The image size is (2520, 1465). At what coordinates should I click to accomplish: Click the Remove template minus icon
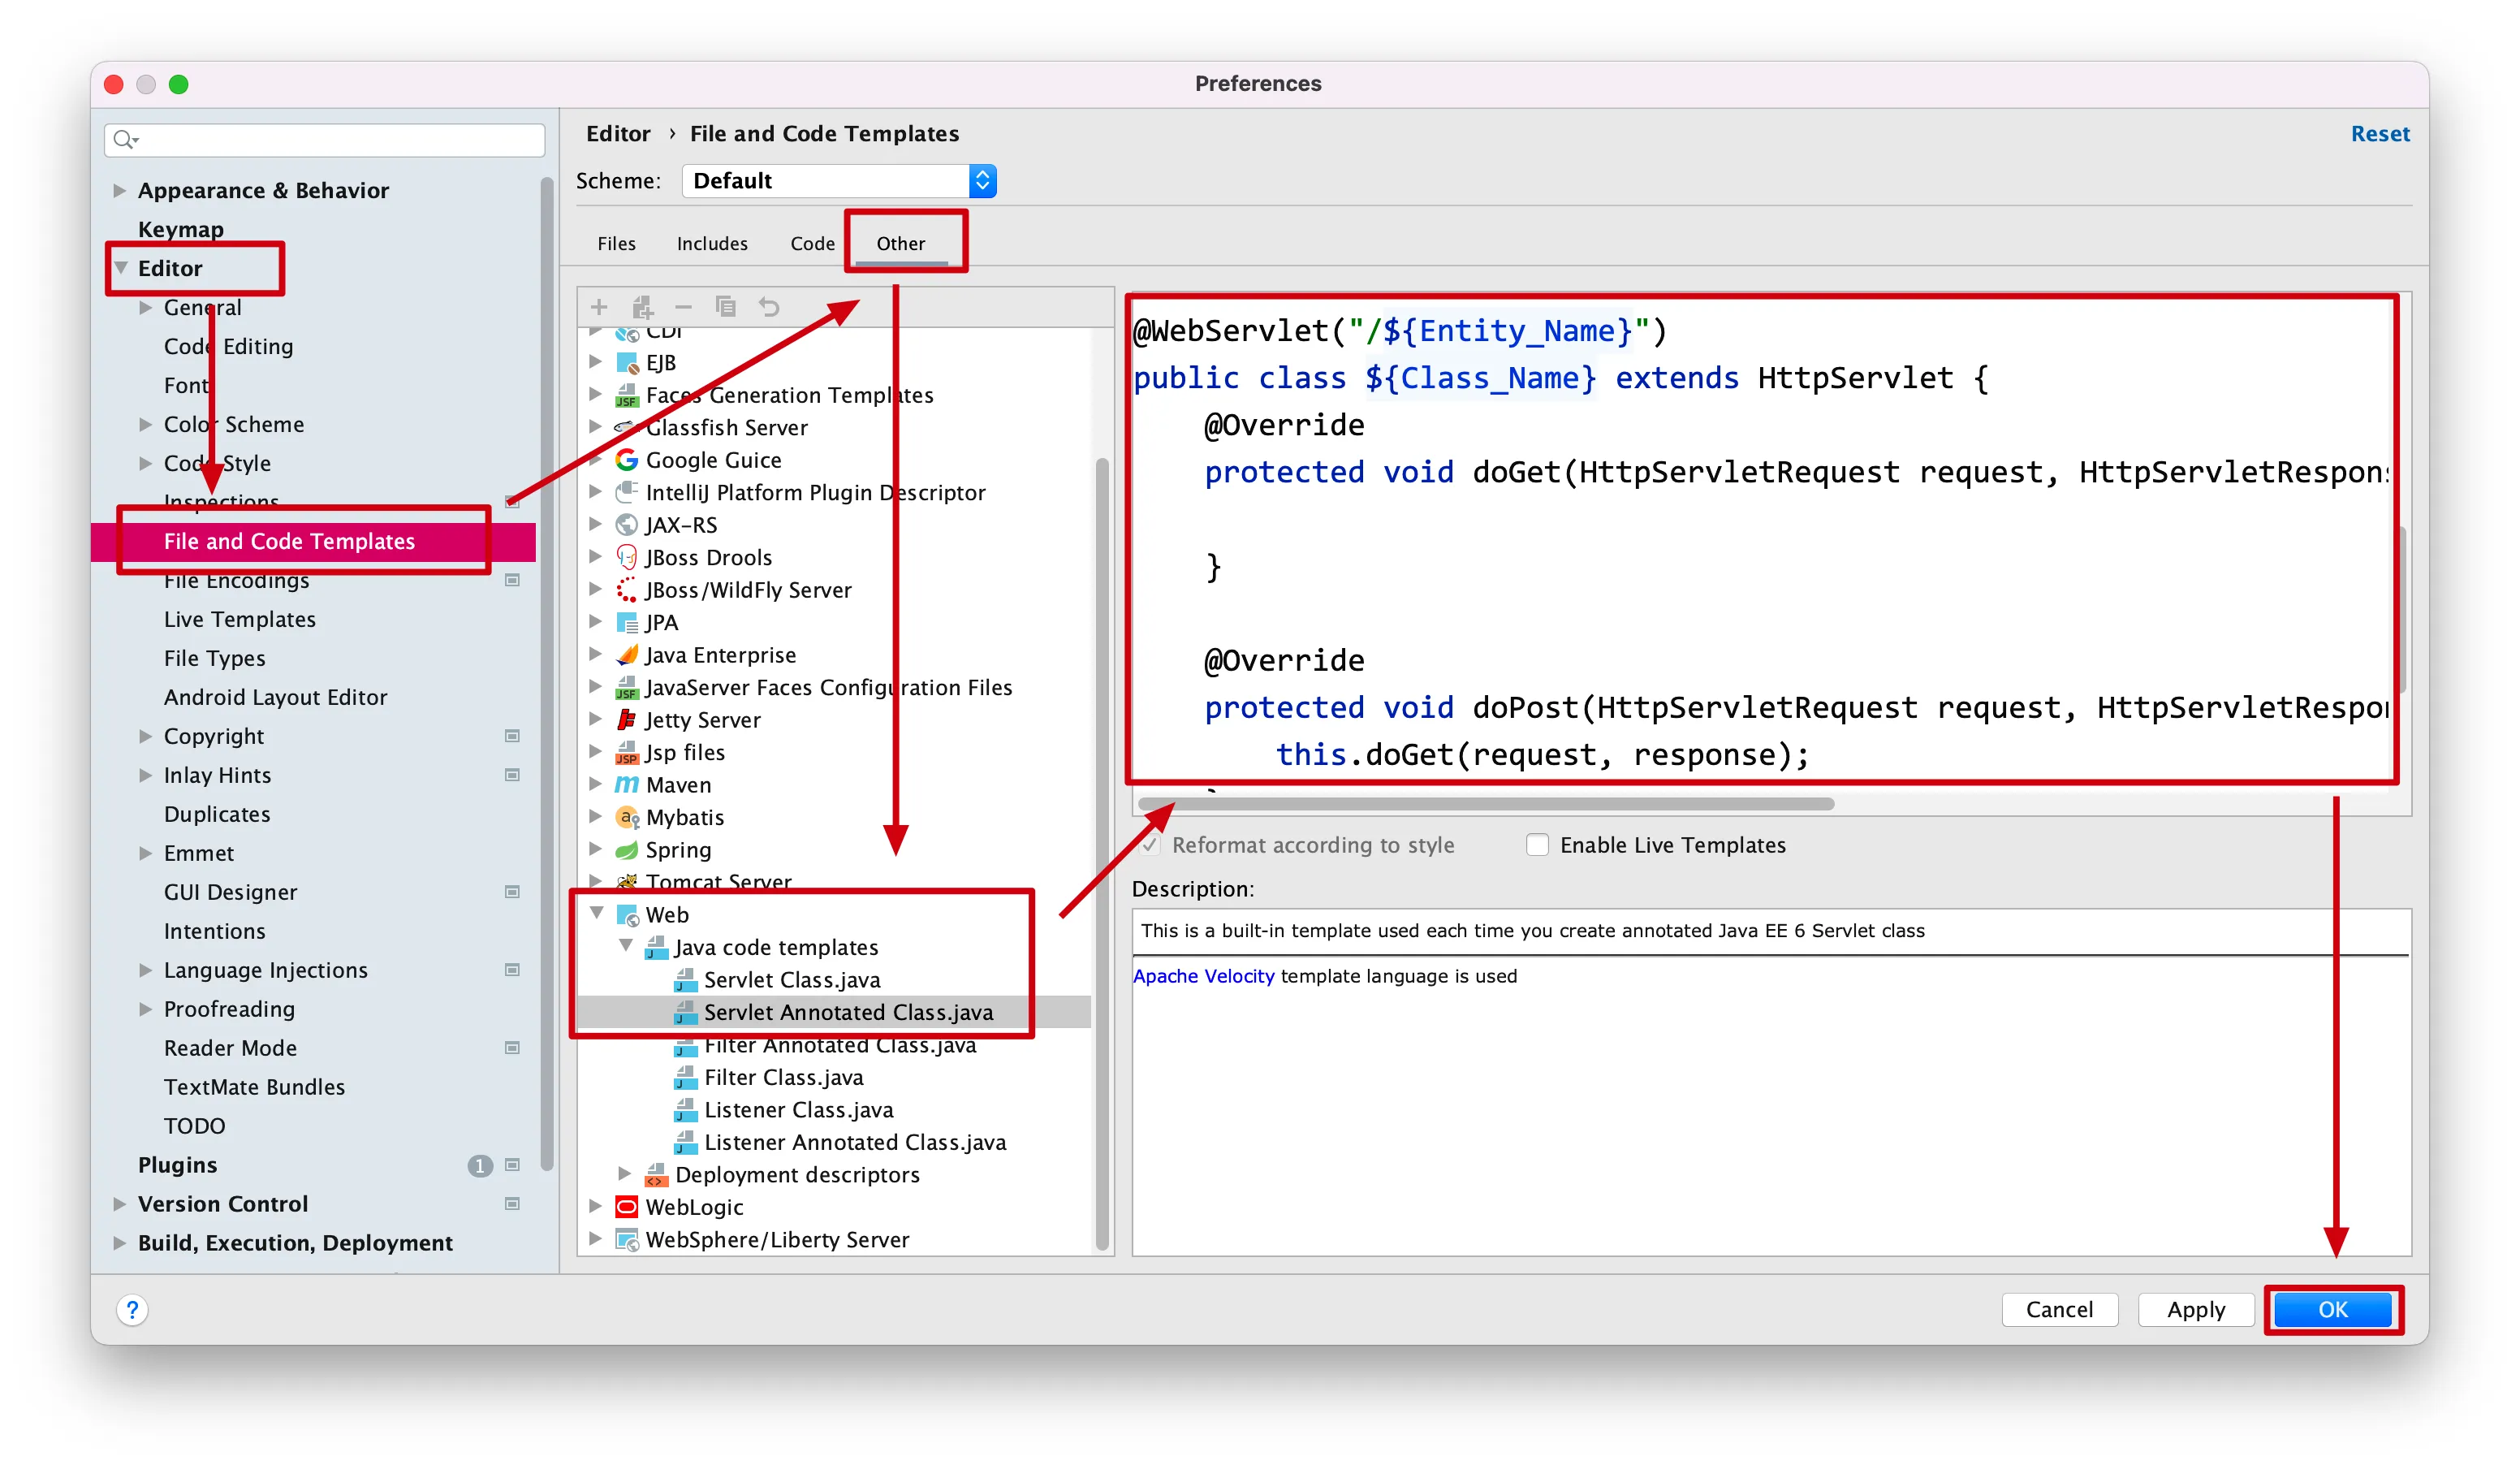[x=684, y=307]
